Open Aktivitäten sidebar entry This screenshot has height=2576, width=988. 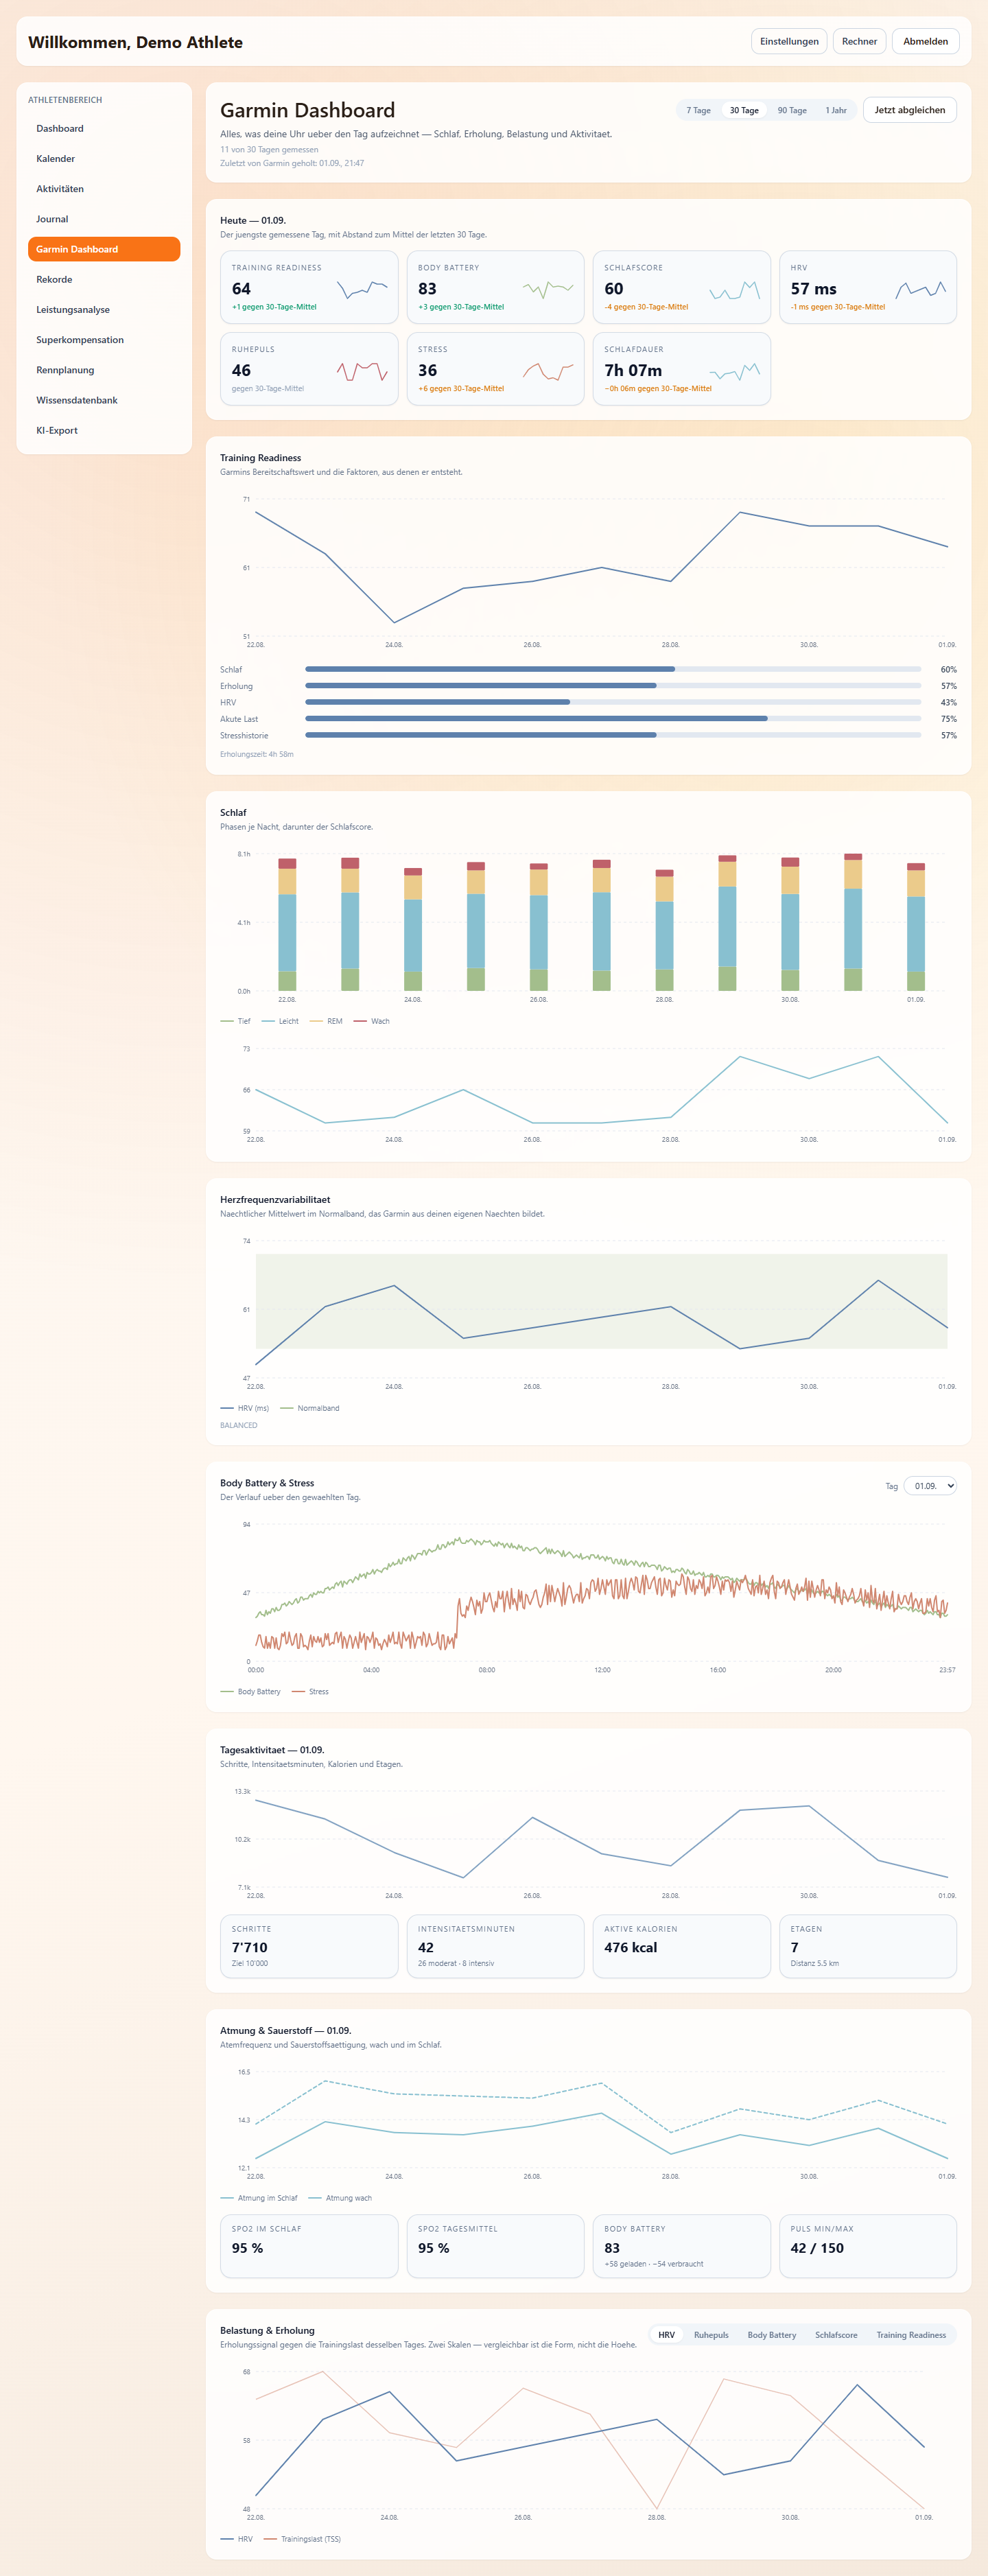point(104,189)
